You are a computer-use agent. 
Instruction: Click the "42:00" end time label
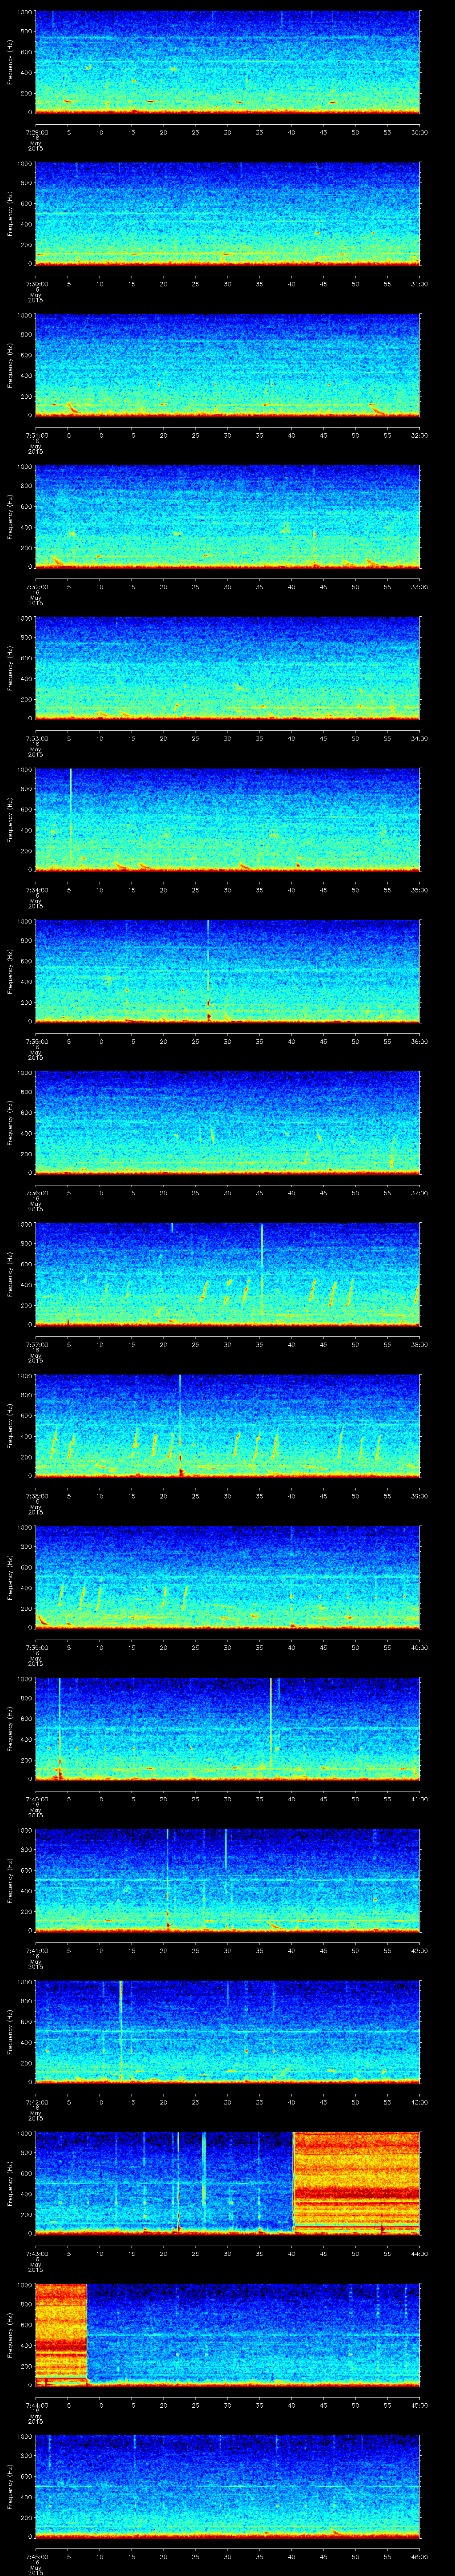click(419, 1950)
